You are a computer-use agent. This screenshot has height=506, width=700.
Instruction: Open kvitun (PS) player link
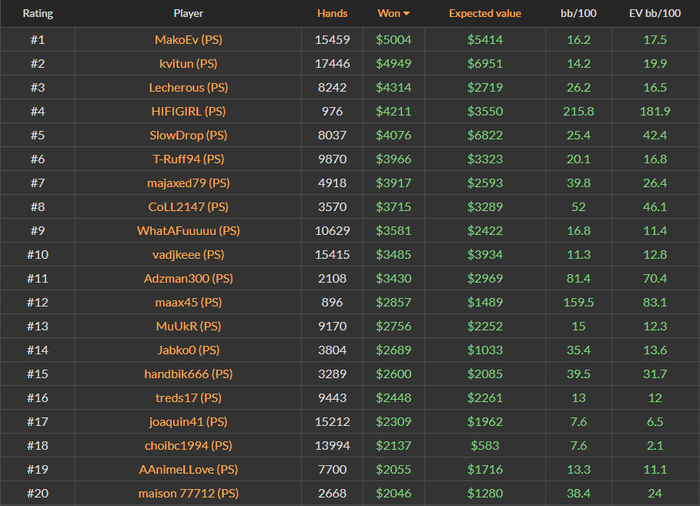(x=188, y=64)
